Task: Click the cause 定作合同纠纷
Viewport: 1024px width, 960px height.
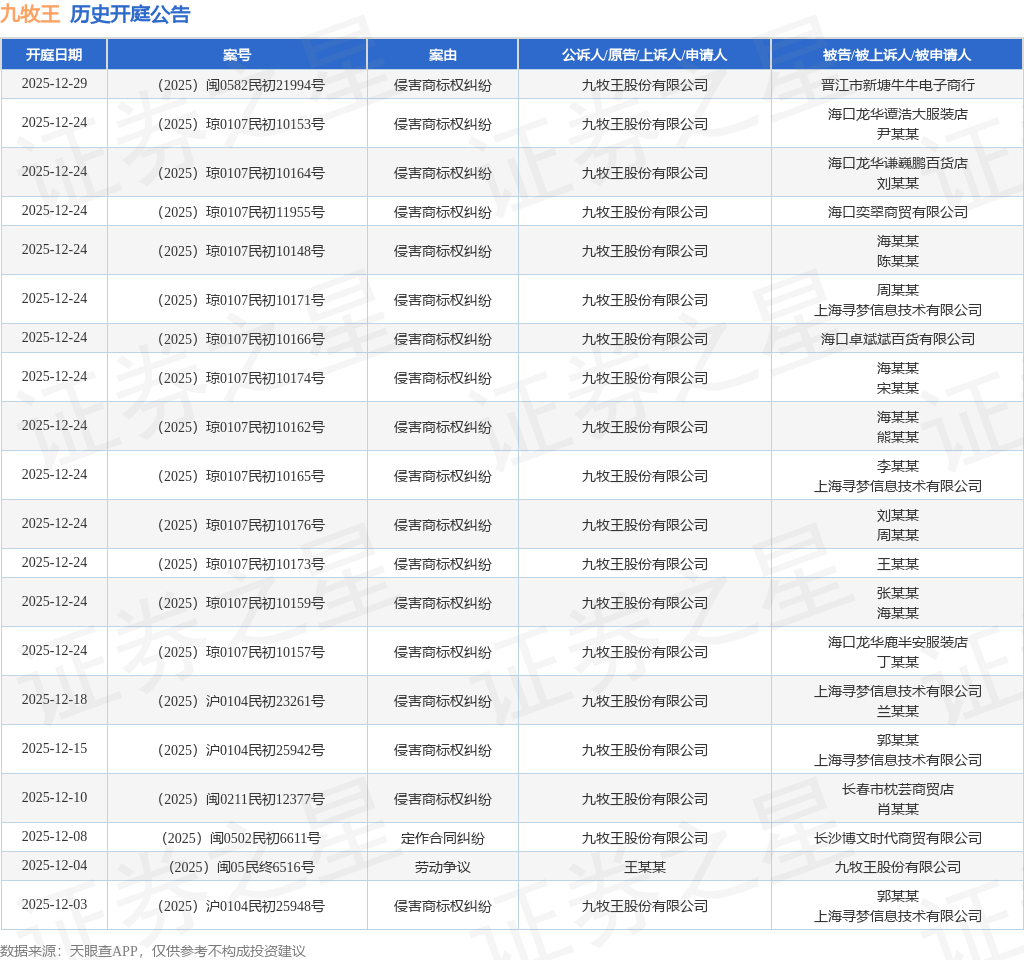Action: pyautogui.click(x=443, y=839)
